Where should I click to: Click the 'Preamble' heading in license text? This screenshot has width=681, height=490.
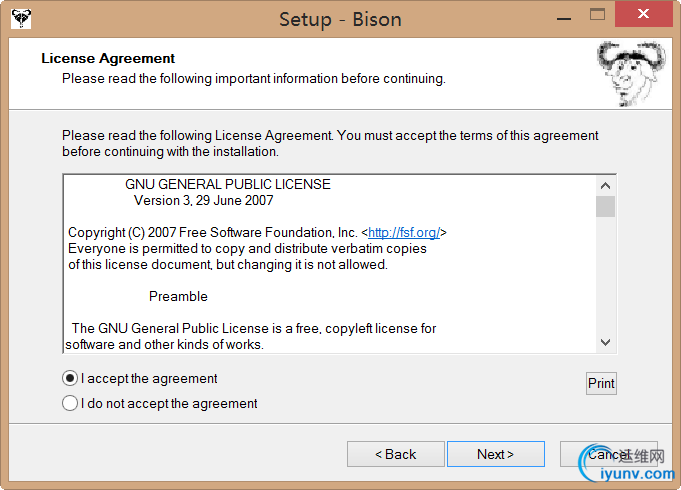tap(178, 297)
